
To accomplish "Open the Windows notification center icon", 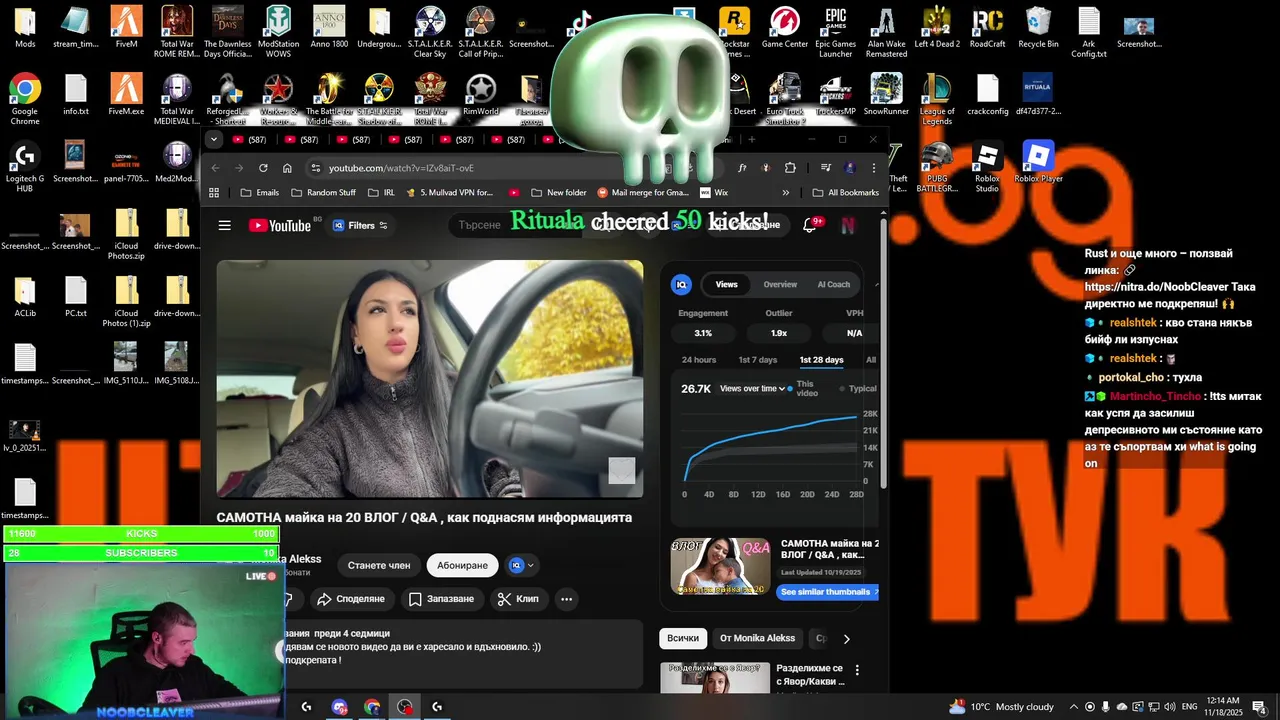I will click(x=1259, y=707).
